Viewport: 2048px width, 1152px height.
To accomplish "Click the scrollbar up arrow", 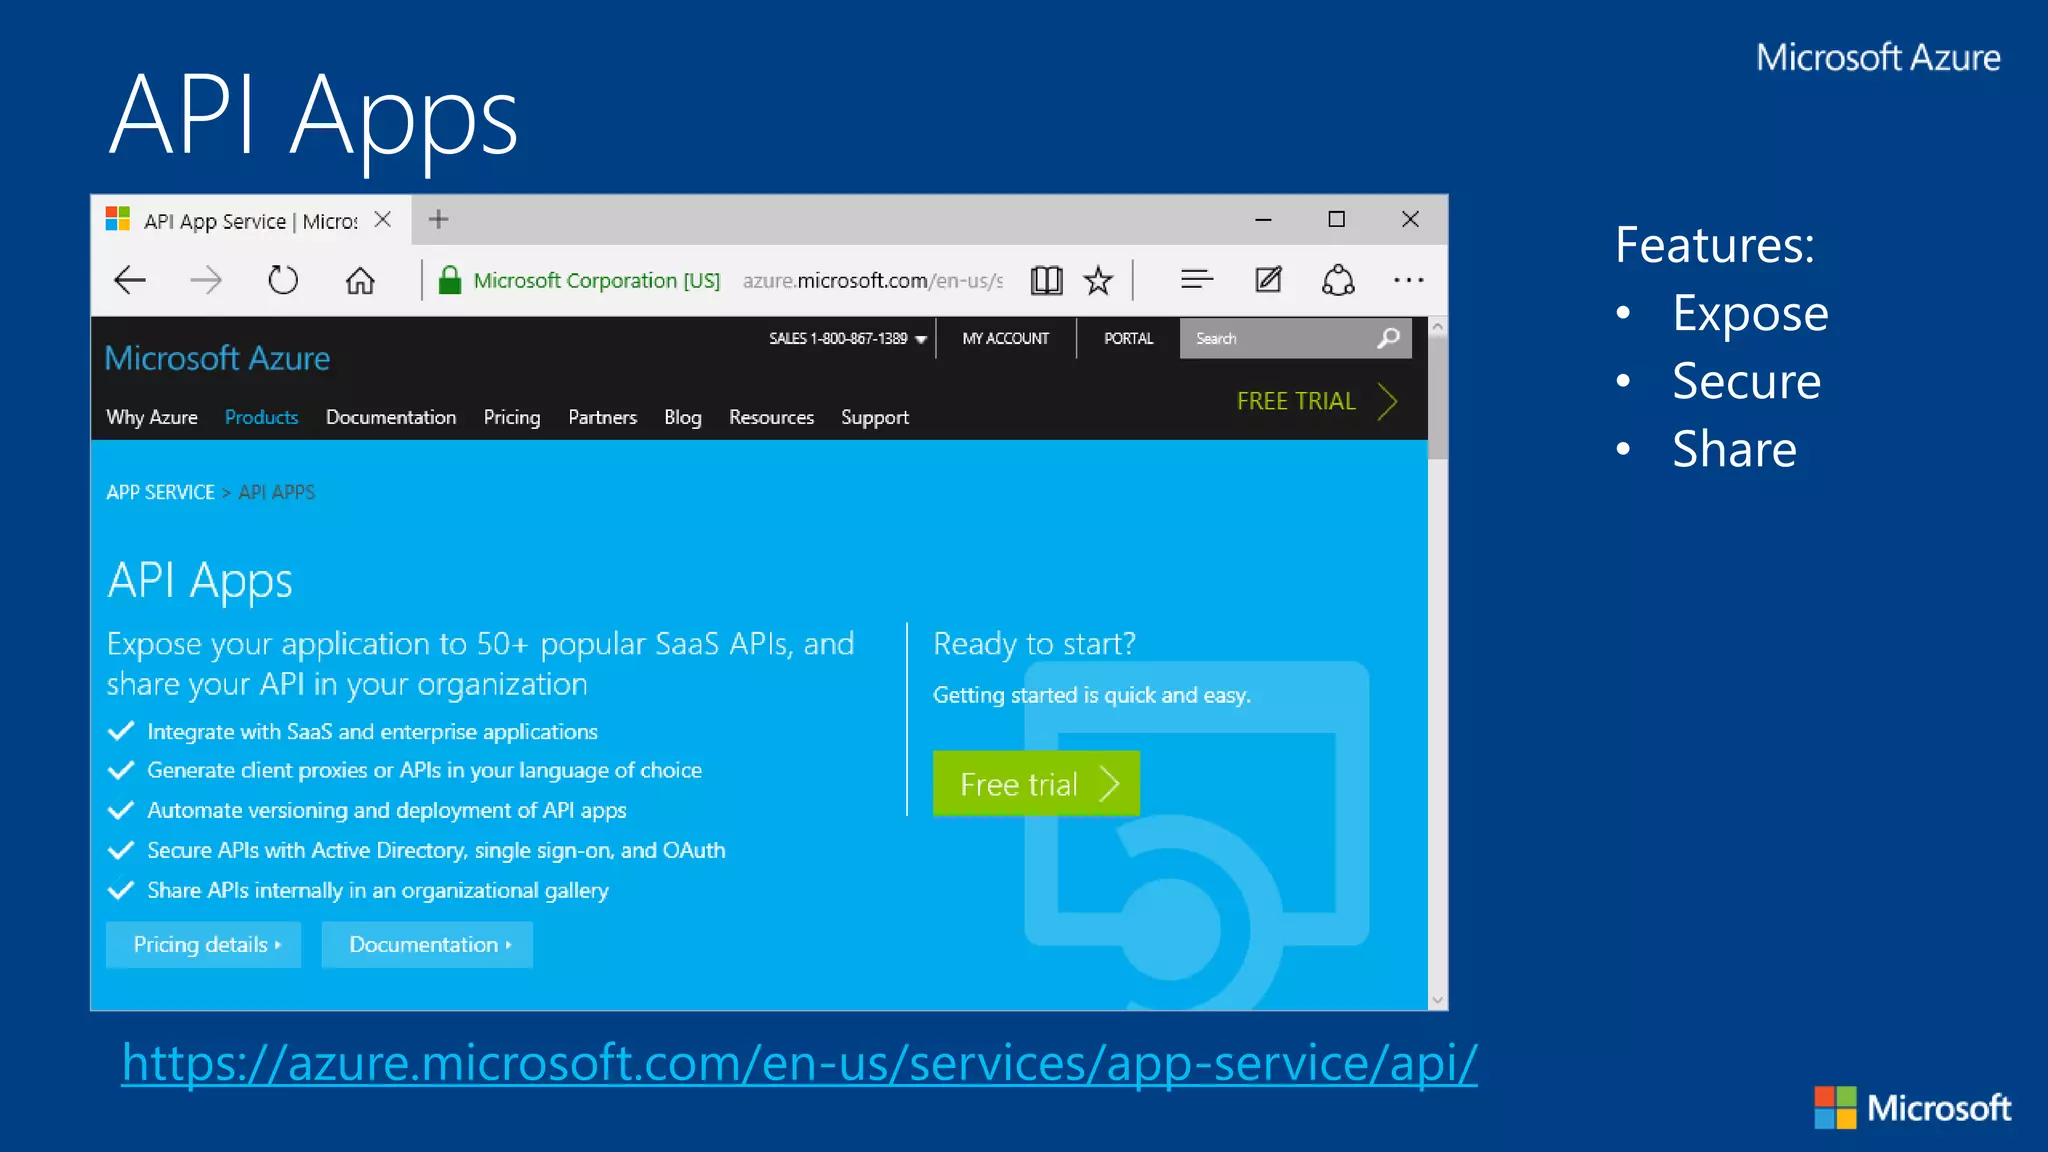I will pos(1438,327).
